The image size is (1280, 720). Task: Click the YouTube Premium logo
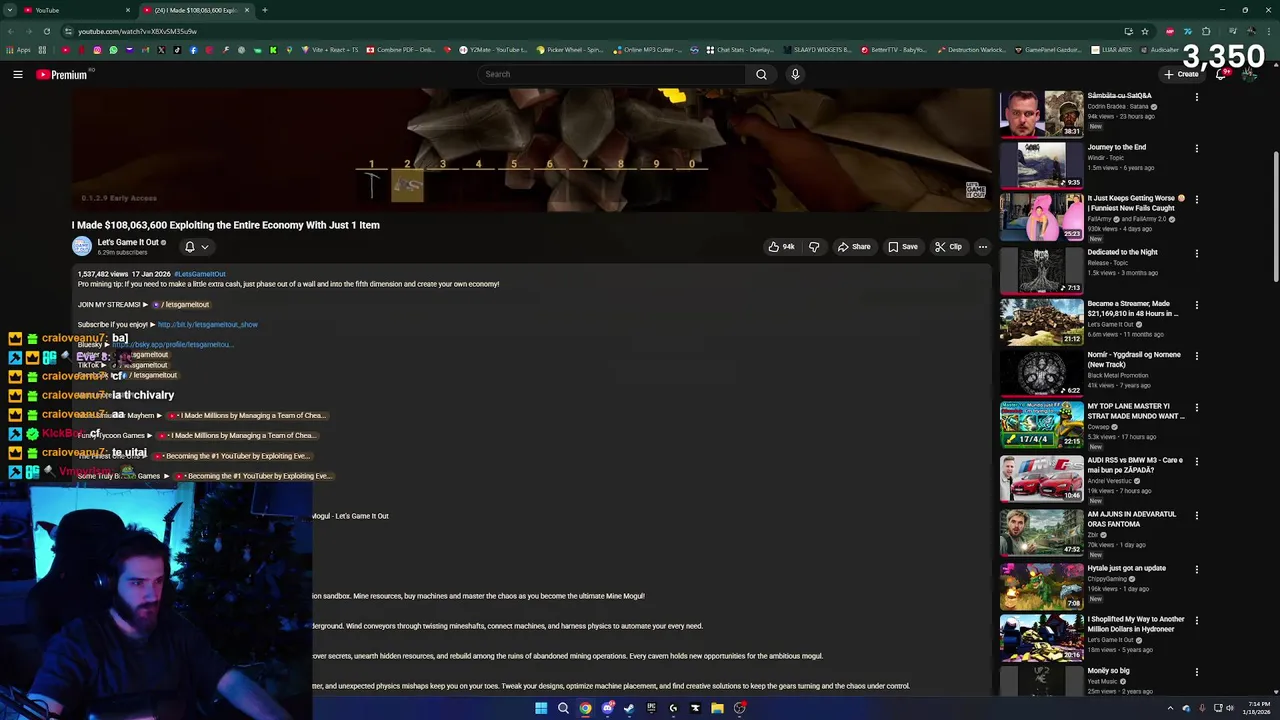pyautogui.click(x=62, y=74)
